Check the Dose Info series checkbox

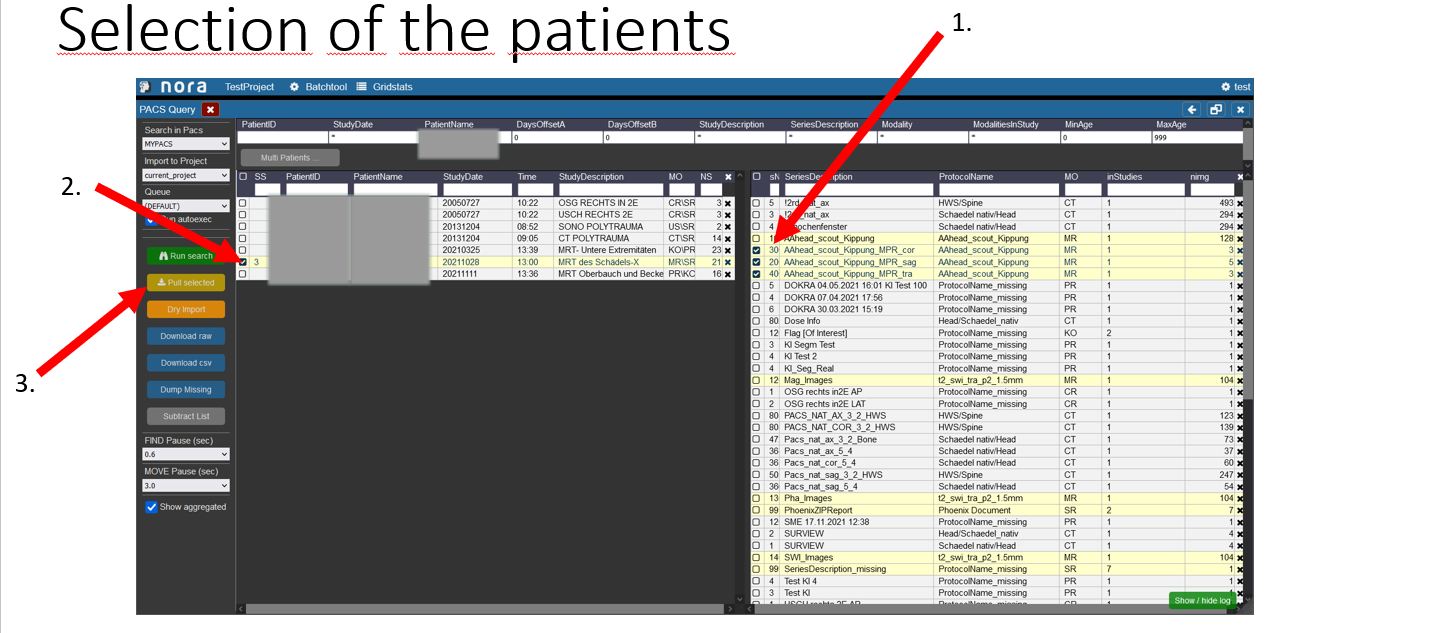756,321
